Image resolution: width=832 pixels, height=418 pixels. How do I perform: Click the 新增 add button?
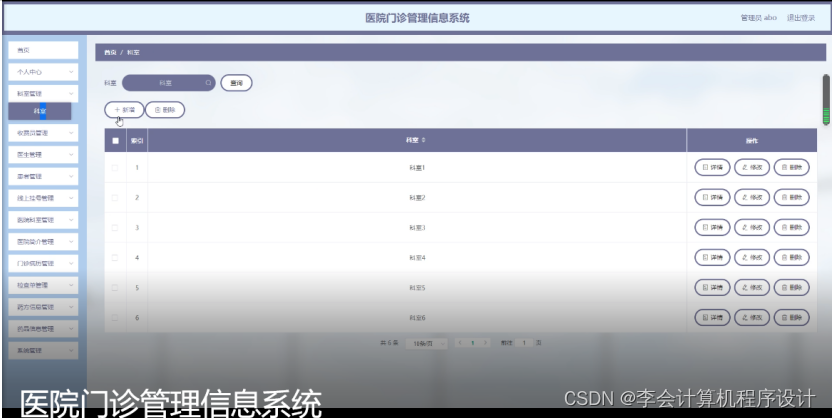coord(124,110)
